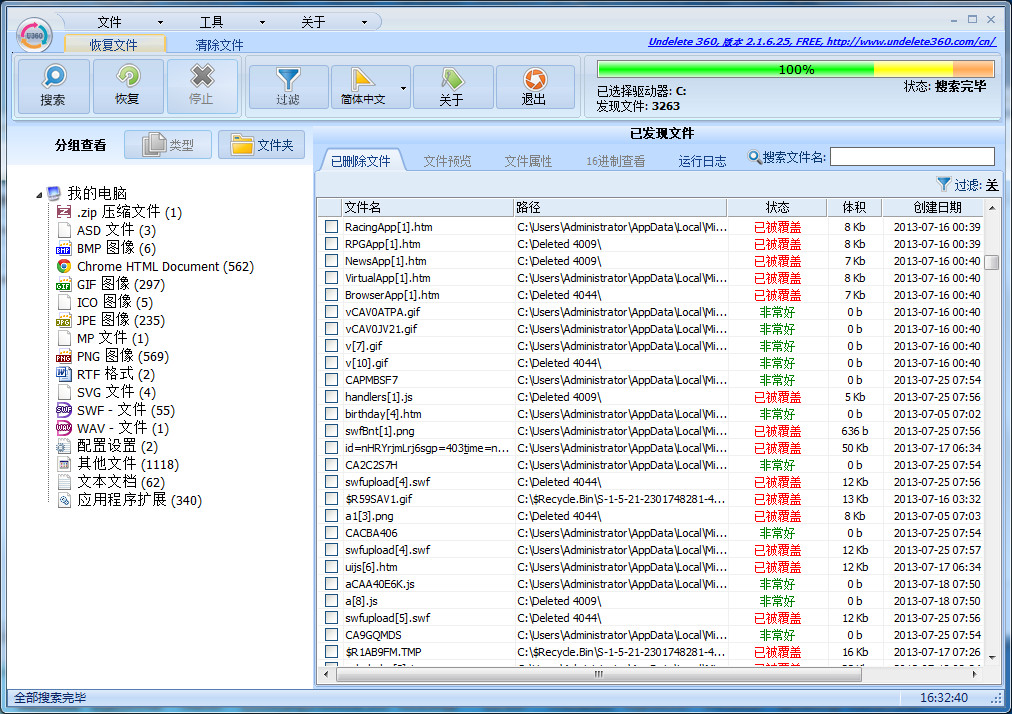This screenshot has height=714, width=1012.
Task: Collapse the 我的电脑 tree node
Action: 39,194
